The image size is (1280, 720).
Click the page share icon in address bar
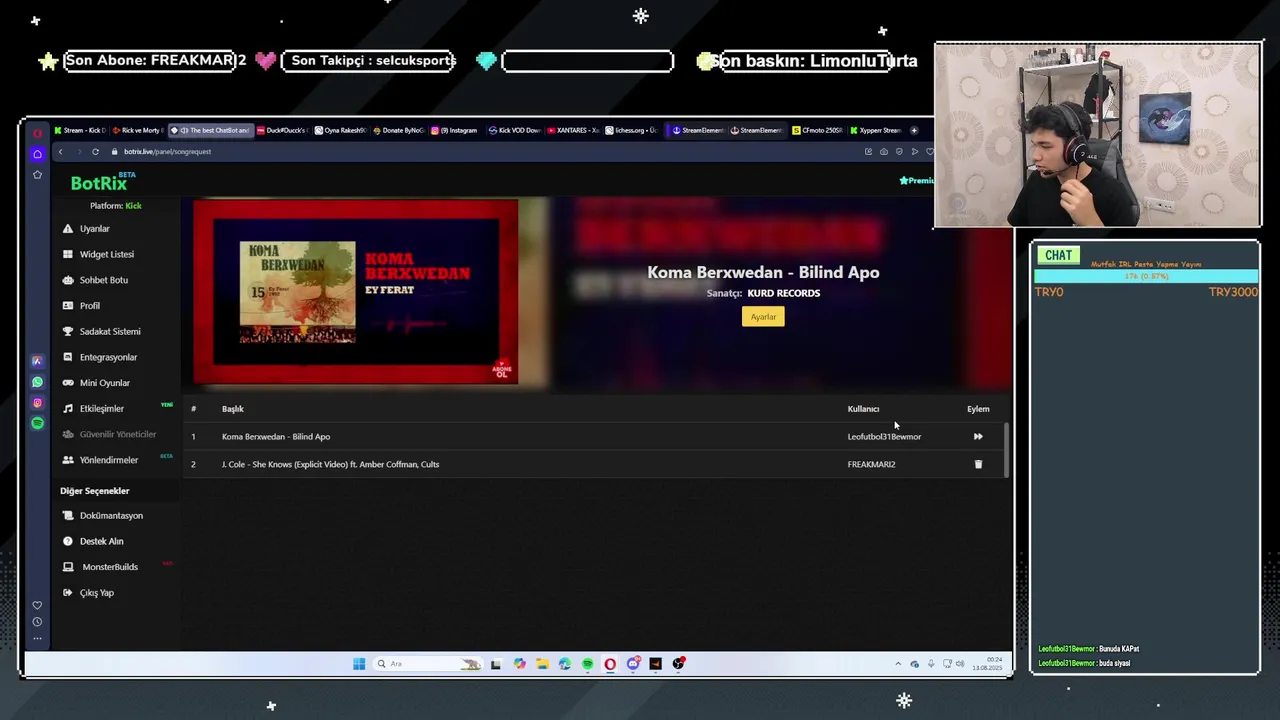pos(868,152)
